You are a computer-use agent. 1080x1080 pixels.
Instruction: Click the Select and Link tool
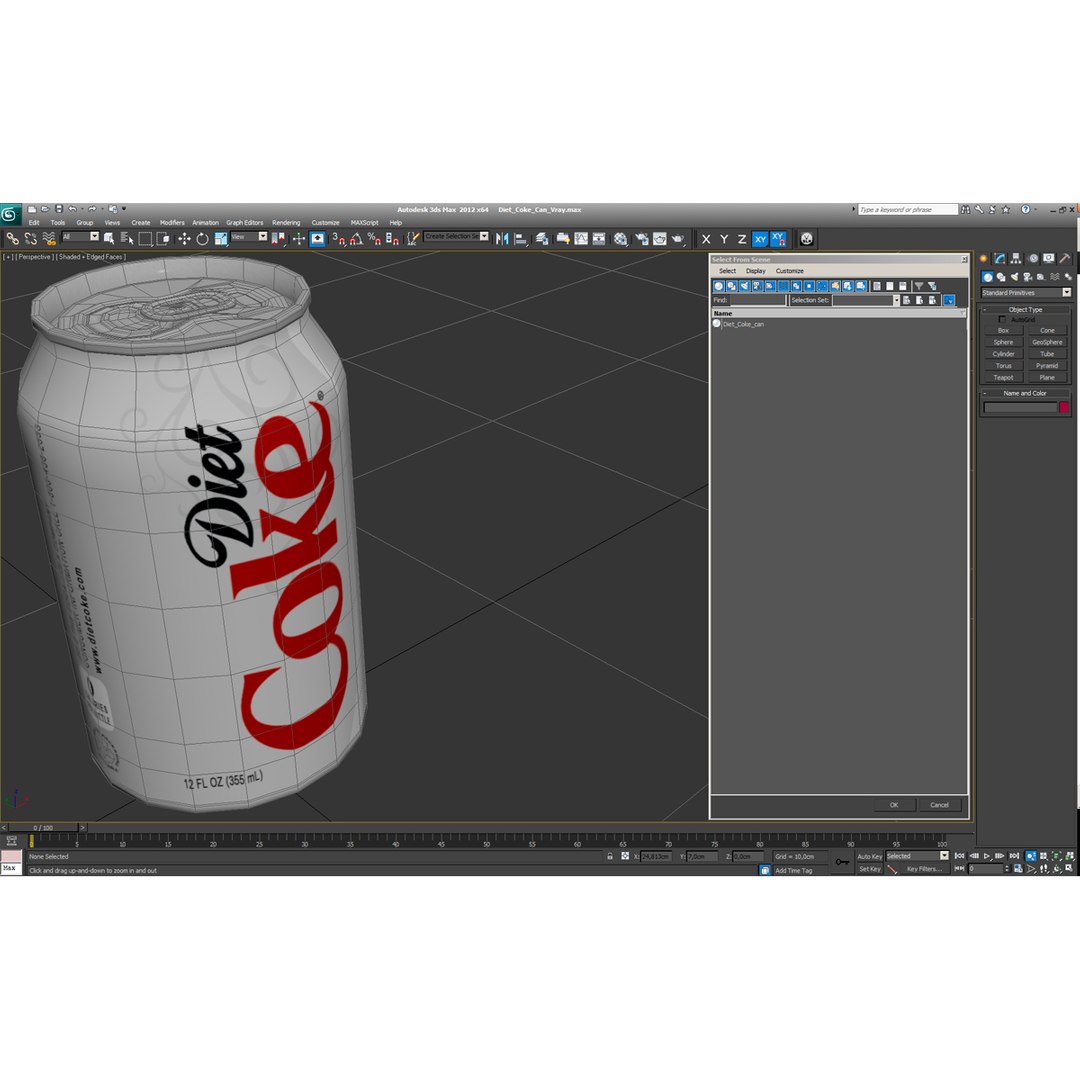coord(12,239)
